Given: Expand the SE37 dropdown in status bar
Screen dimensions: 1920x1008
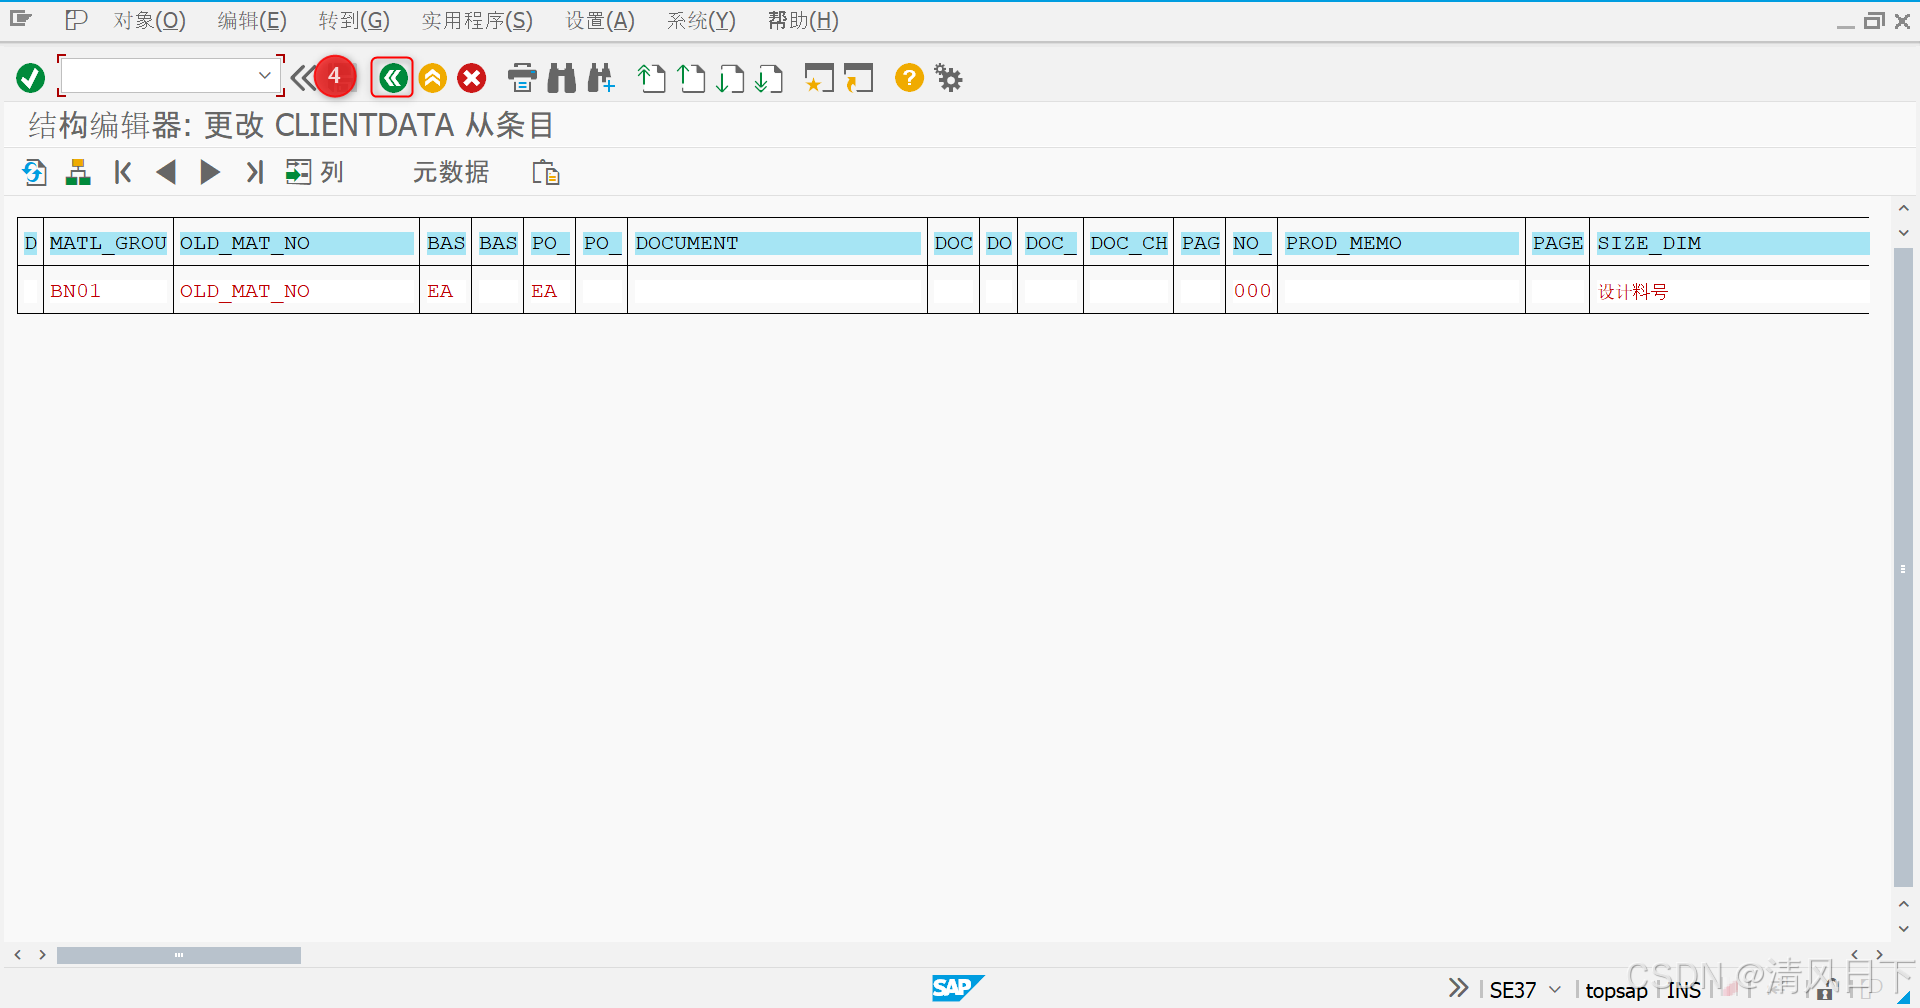Looking at the screenshot, I should click(x=1553, y=990).
